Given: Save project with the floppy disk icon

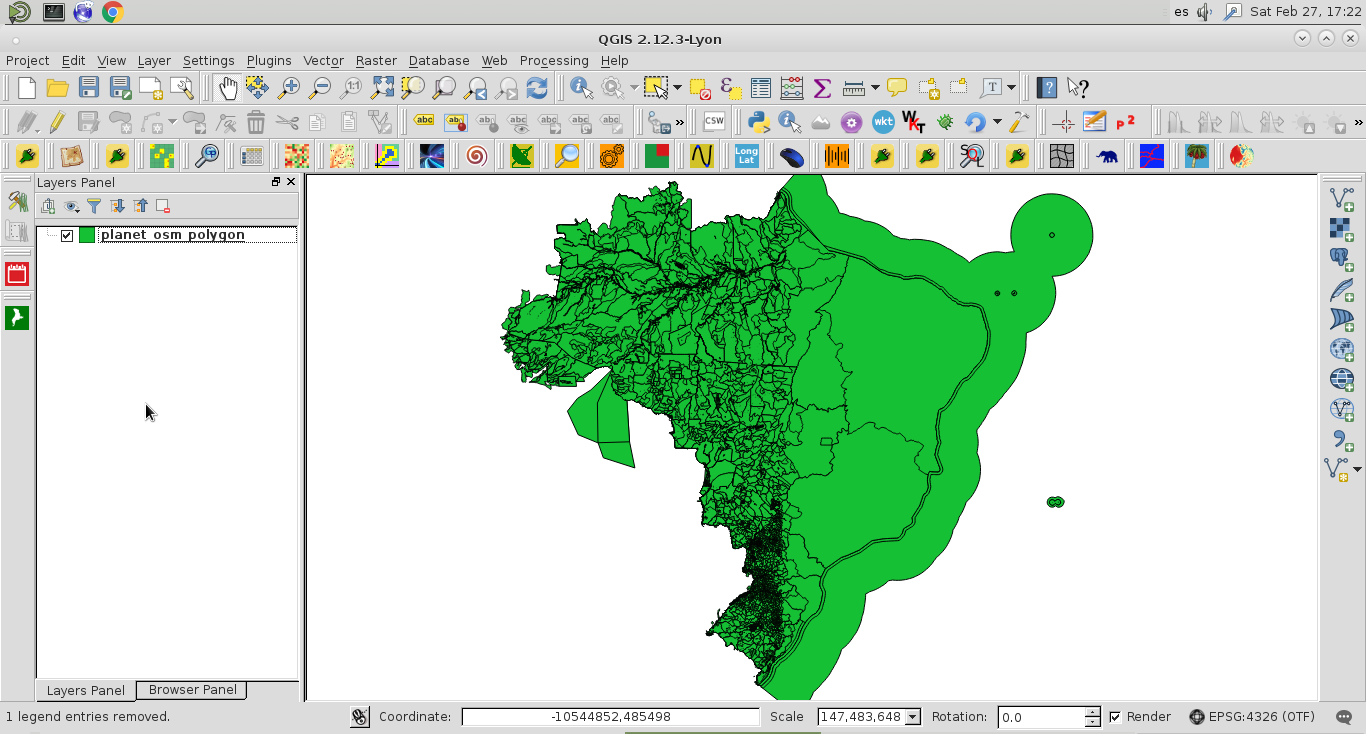Looking at the screenshot, I should 89,88.
